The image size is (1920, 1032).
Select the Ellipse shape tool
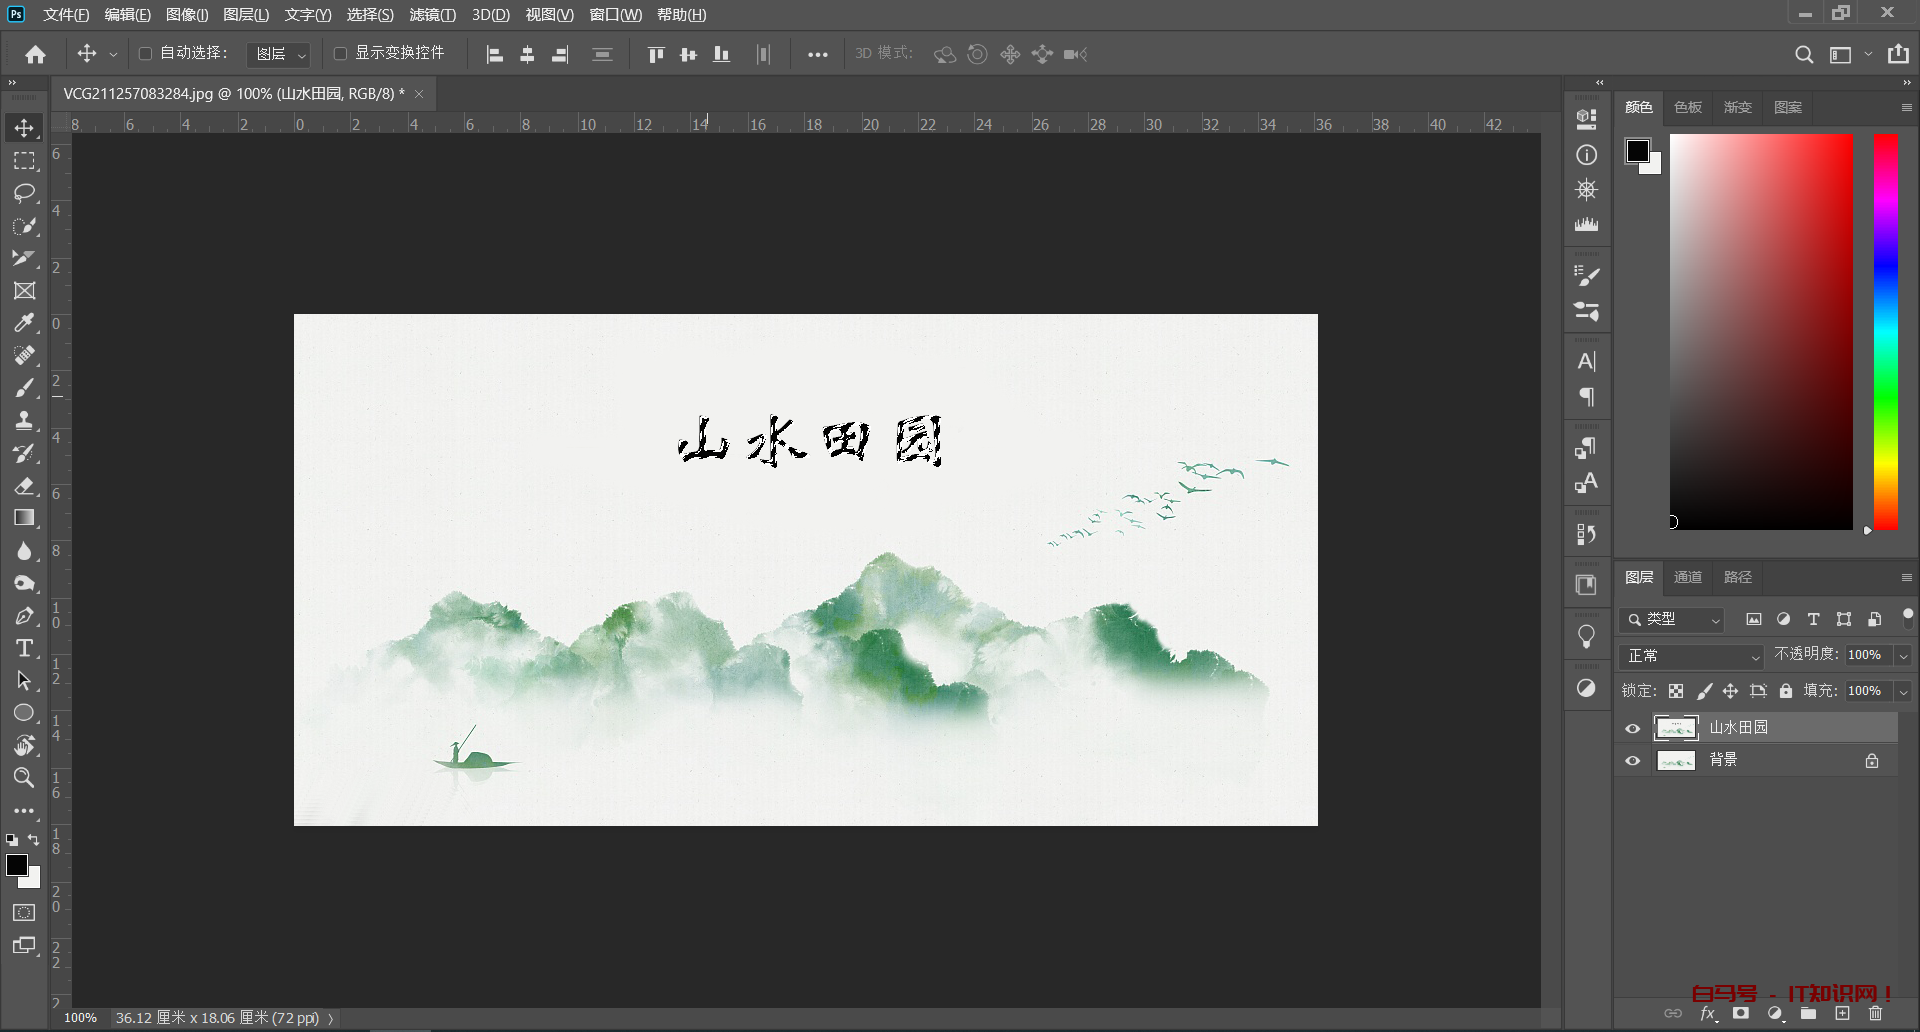pyautogui.click(x=24, y=713)
